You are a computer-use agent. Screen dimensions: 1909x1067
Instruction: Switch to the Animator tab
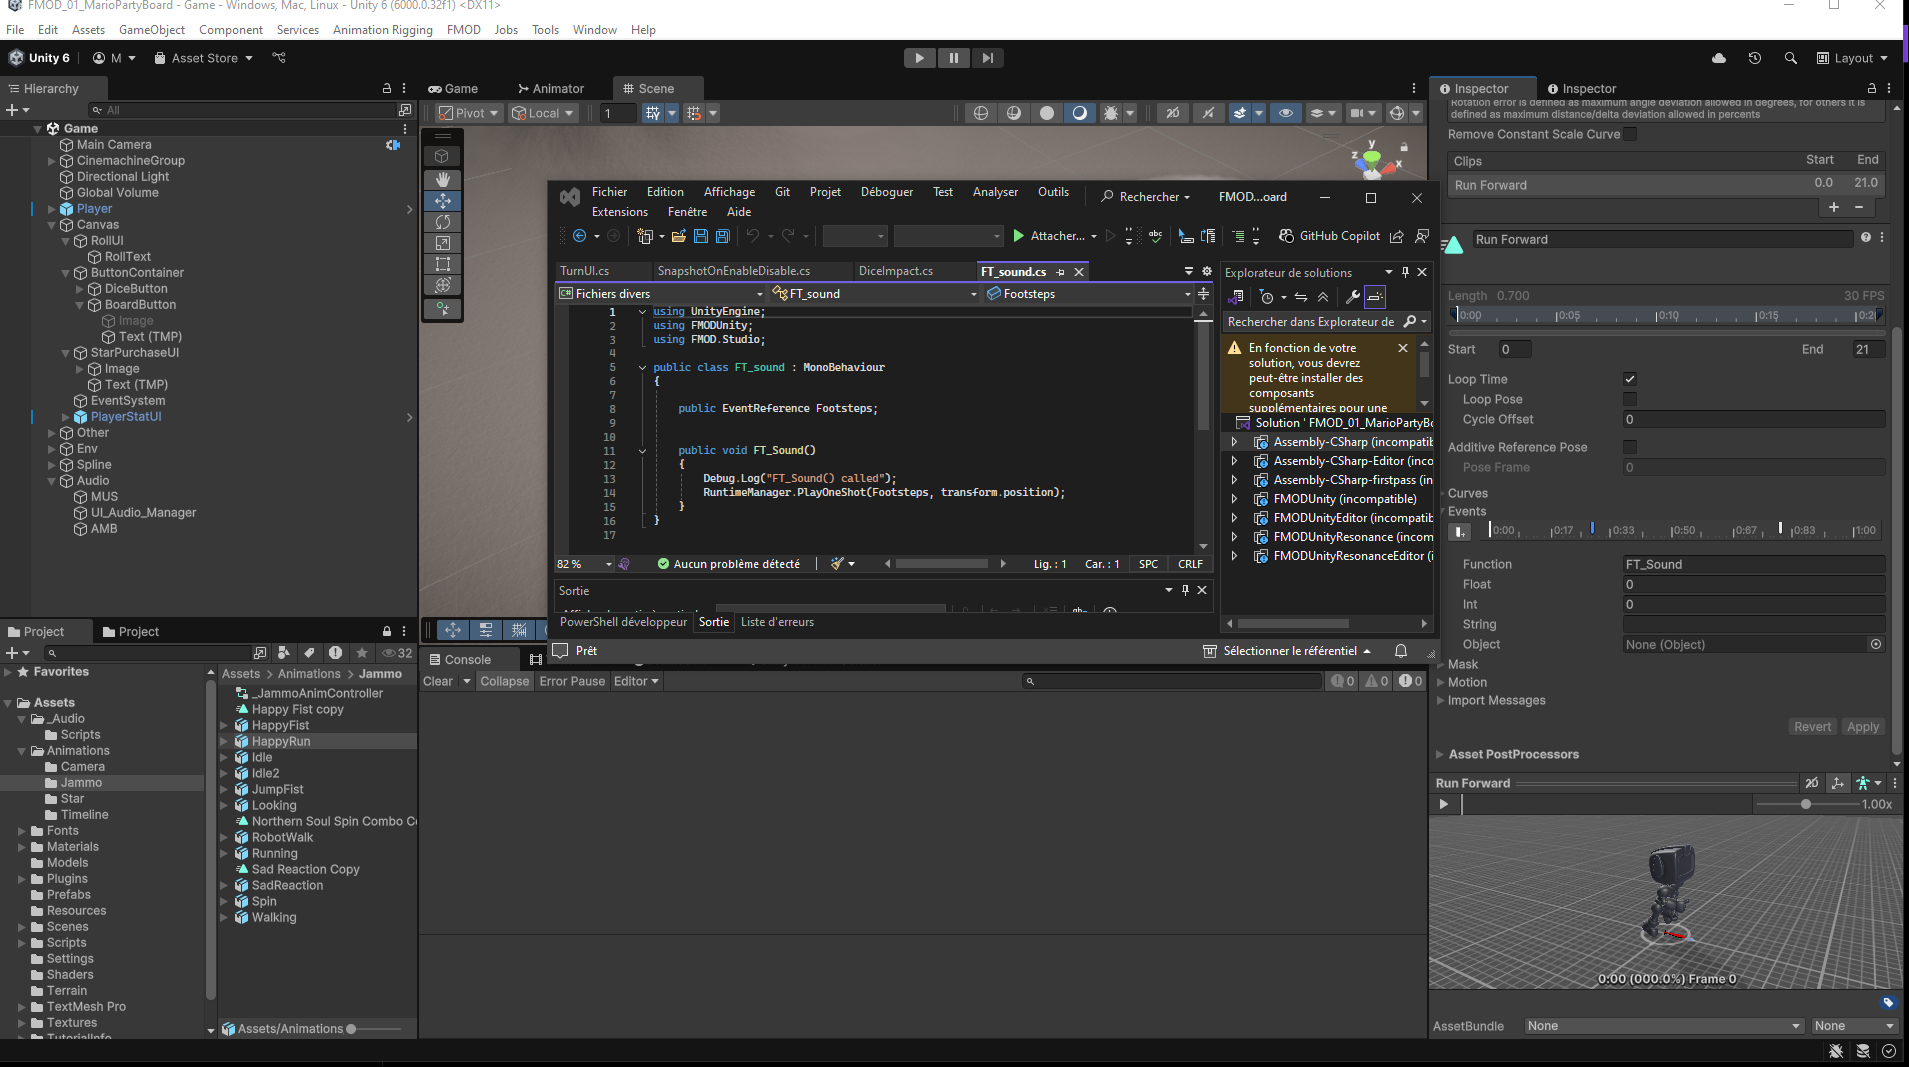551,89
